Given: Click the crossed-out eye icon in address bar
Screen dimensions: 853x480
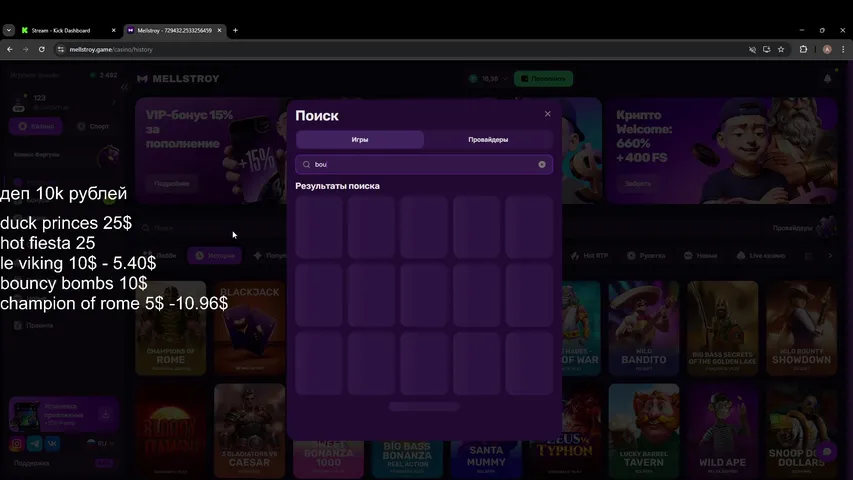Looking at the screenshot, I should (752, 50).
